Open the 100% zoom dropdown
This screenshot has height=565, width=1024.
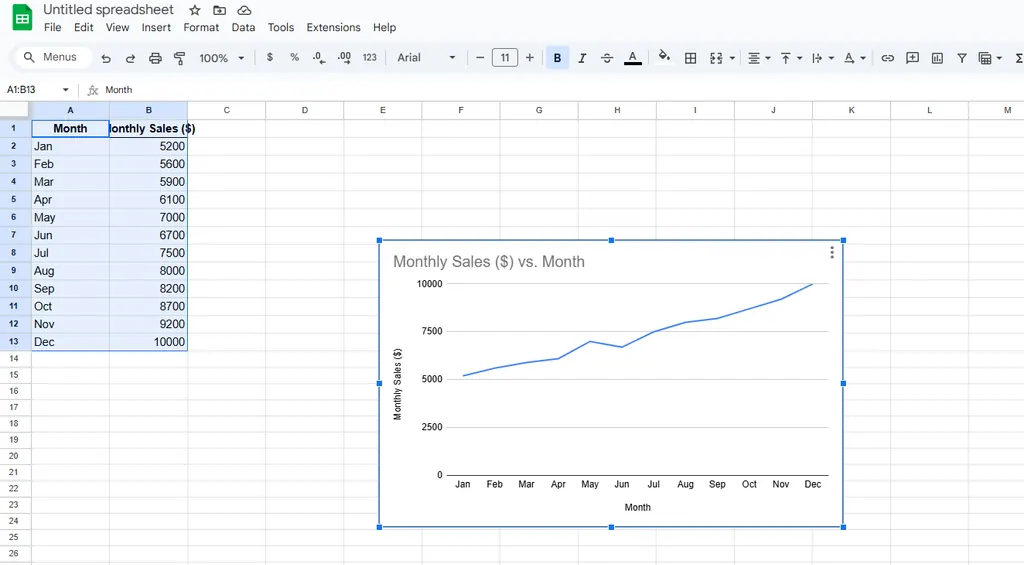(x=221, y=58)
